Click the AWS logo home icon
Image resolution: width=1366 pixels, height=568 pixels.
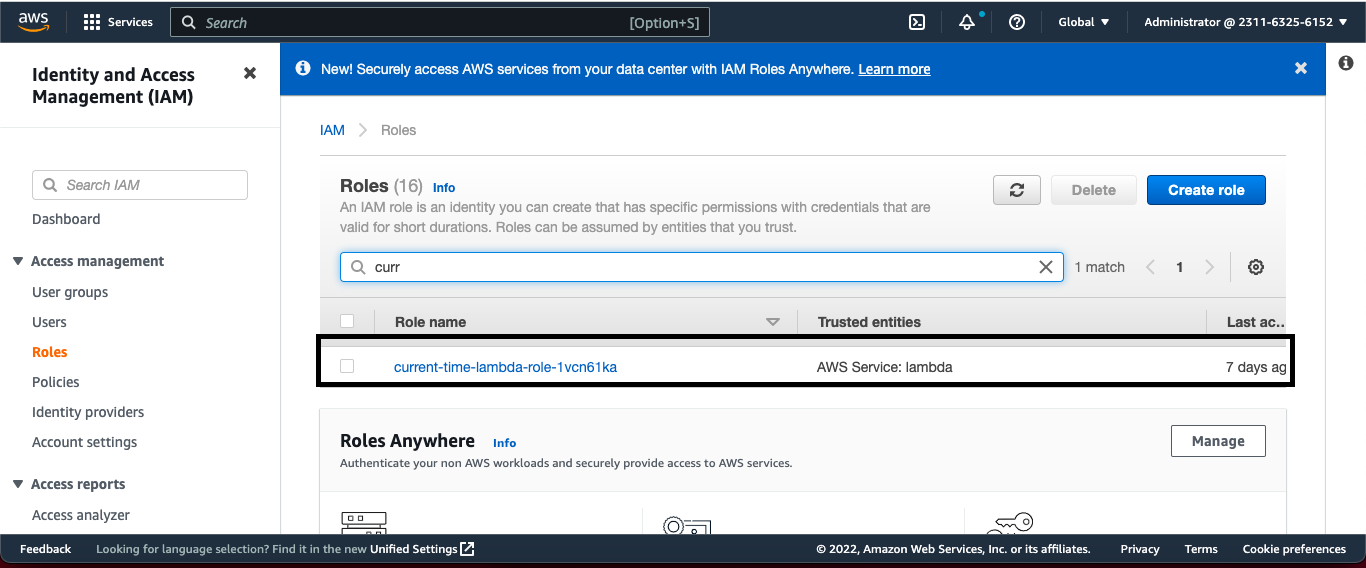click(33, 21)
